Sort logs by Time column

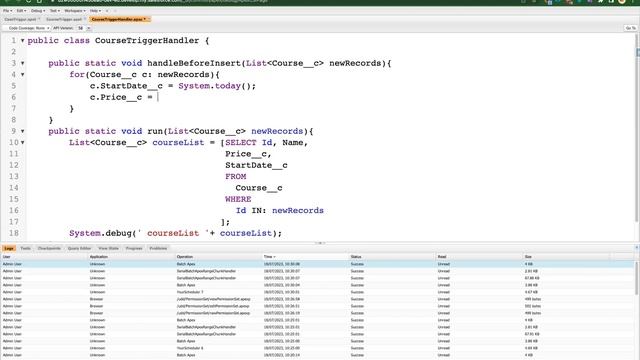(x=305, y=257)
